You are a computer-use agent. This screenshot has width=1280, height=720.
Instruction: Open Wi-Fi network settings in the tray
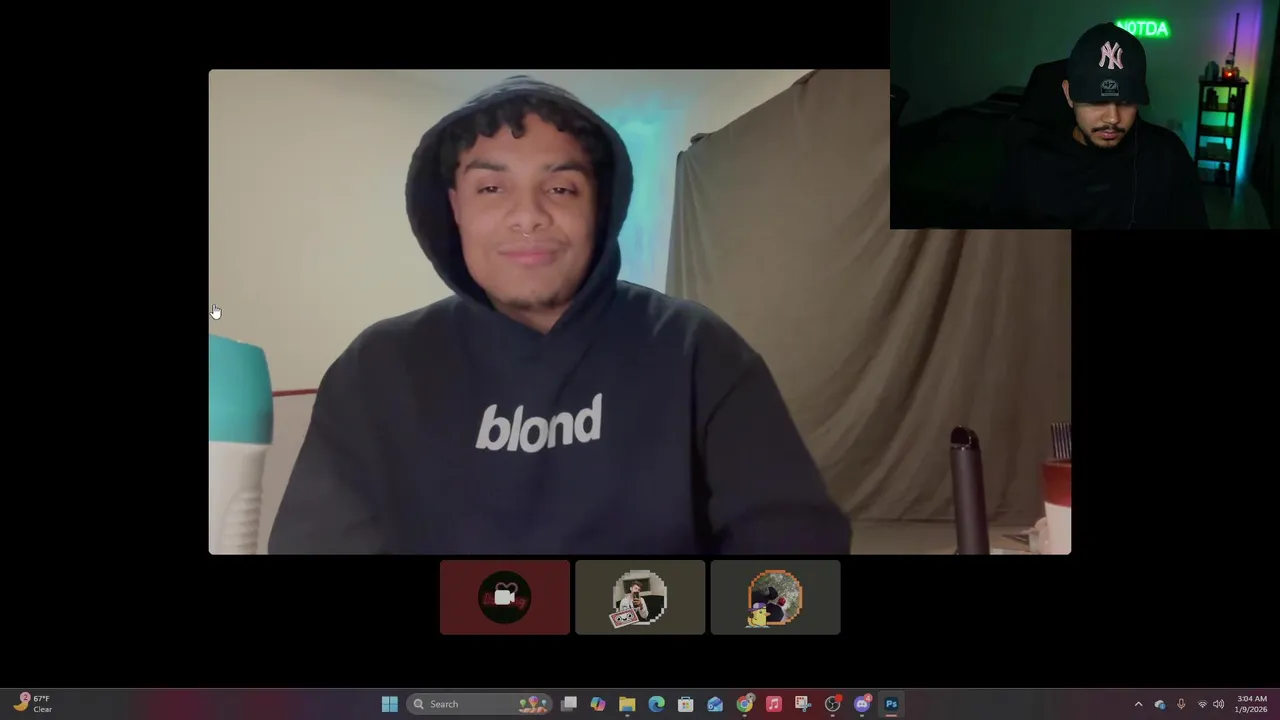click(1202, 704)
